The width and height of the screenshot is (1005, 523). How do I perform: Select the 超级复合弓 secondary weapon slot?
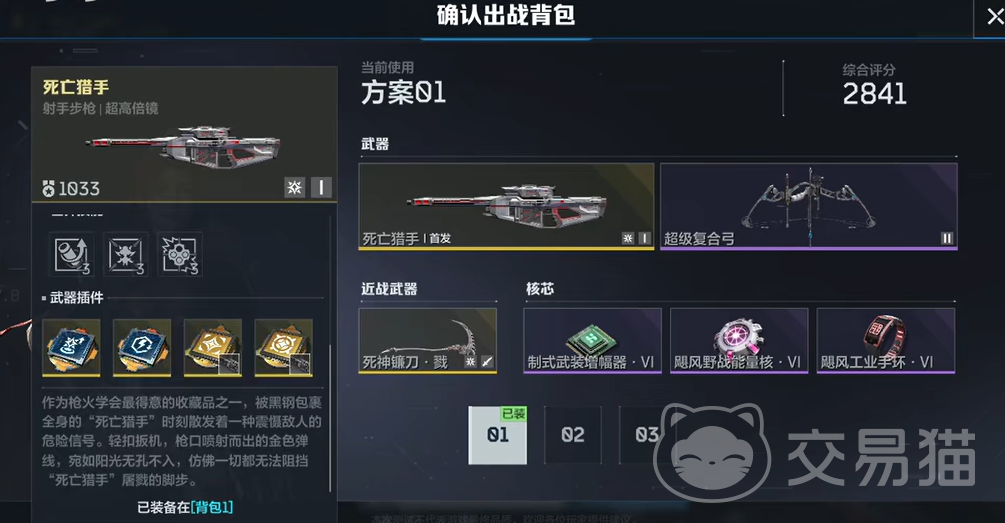(809, 206)
